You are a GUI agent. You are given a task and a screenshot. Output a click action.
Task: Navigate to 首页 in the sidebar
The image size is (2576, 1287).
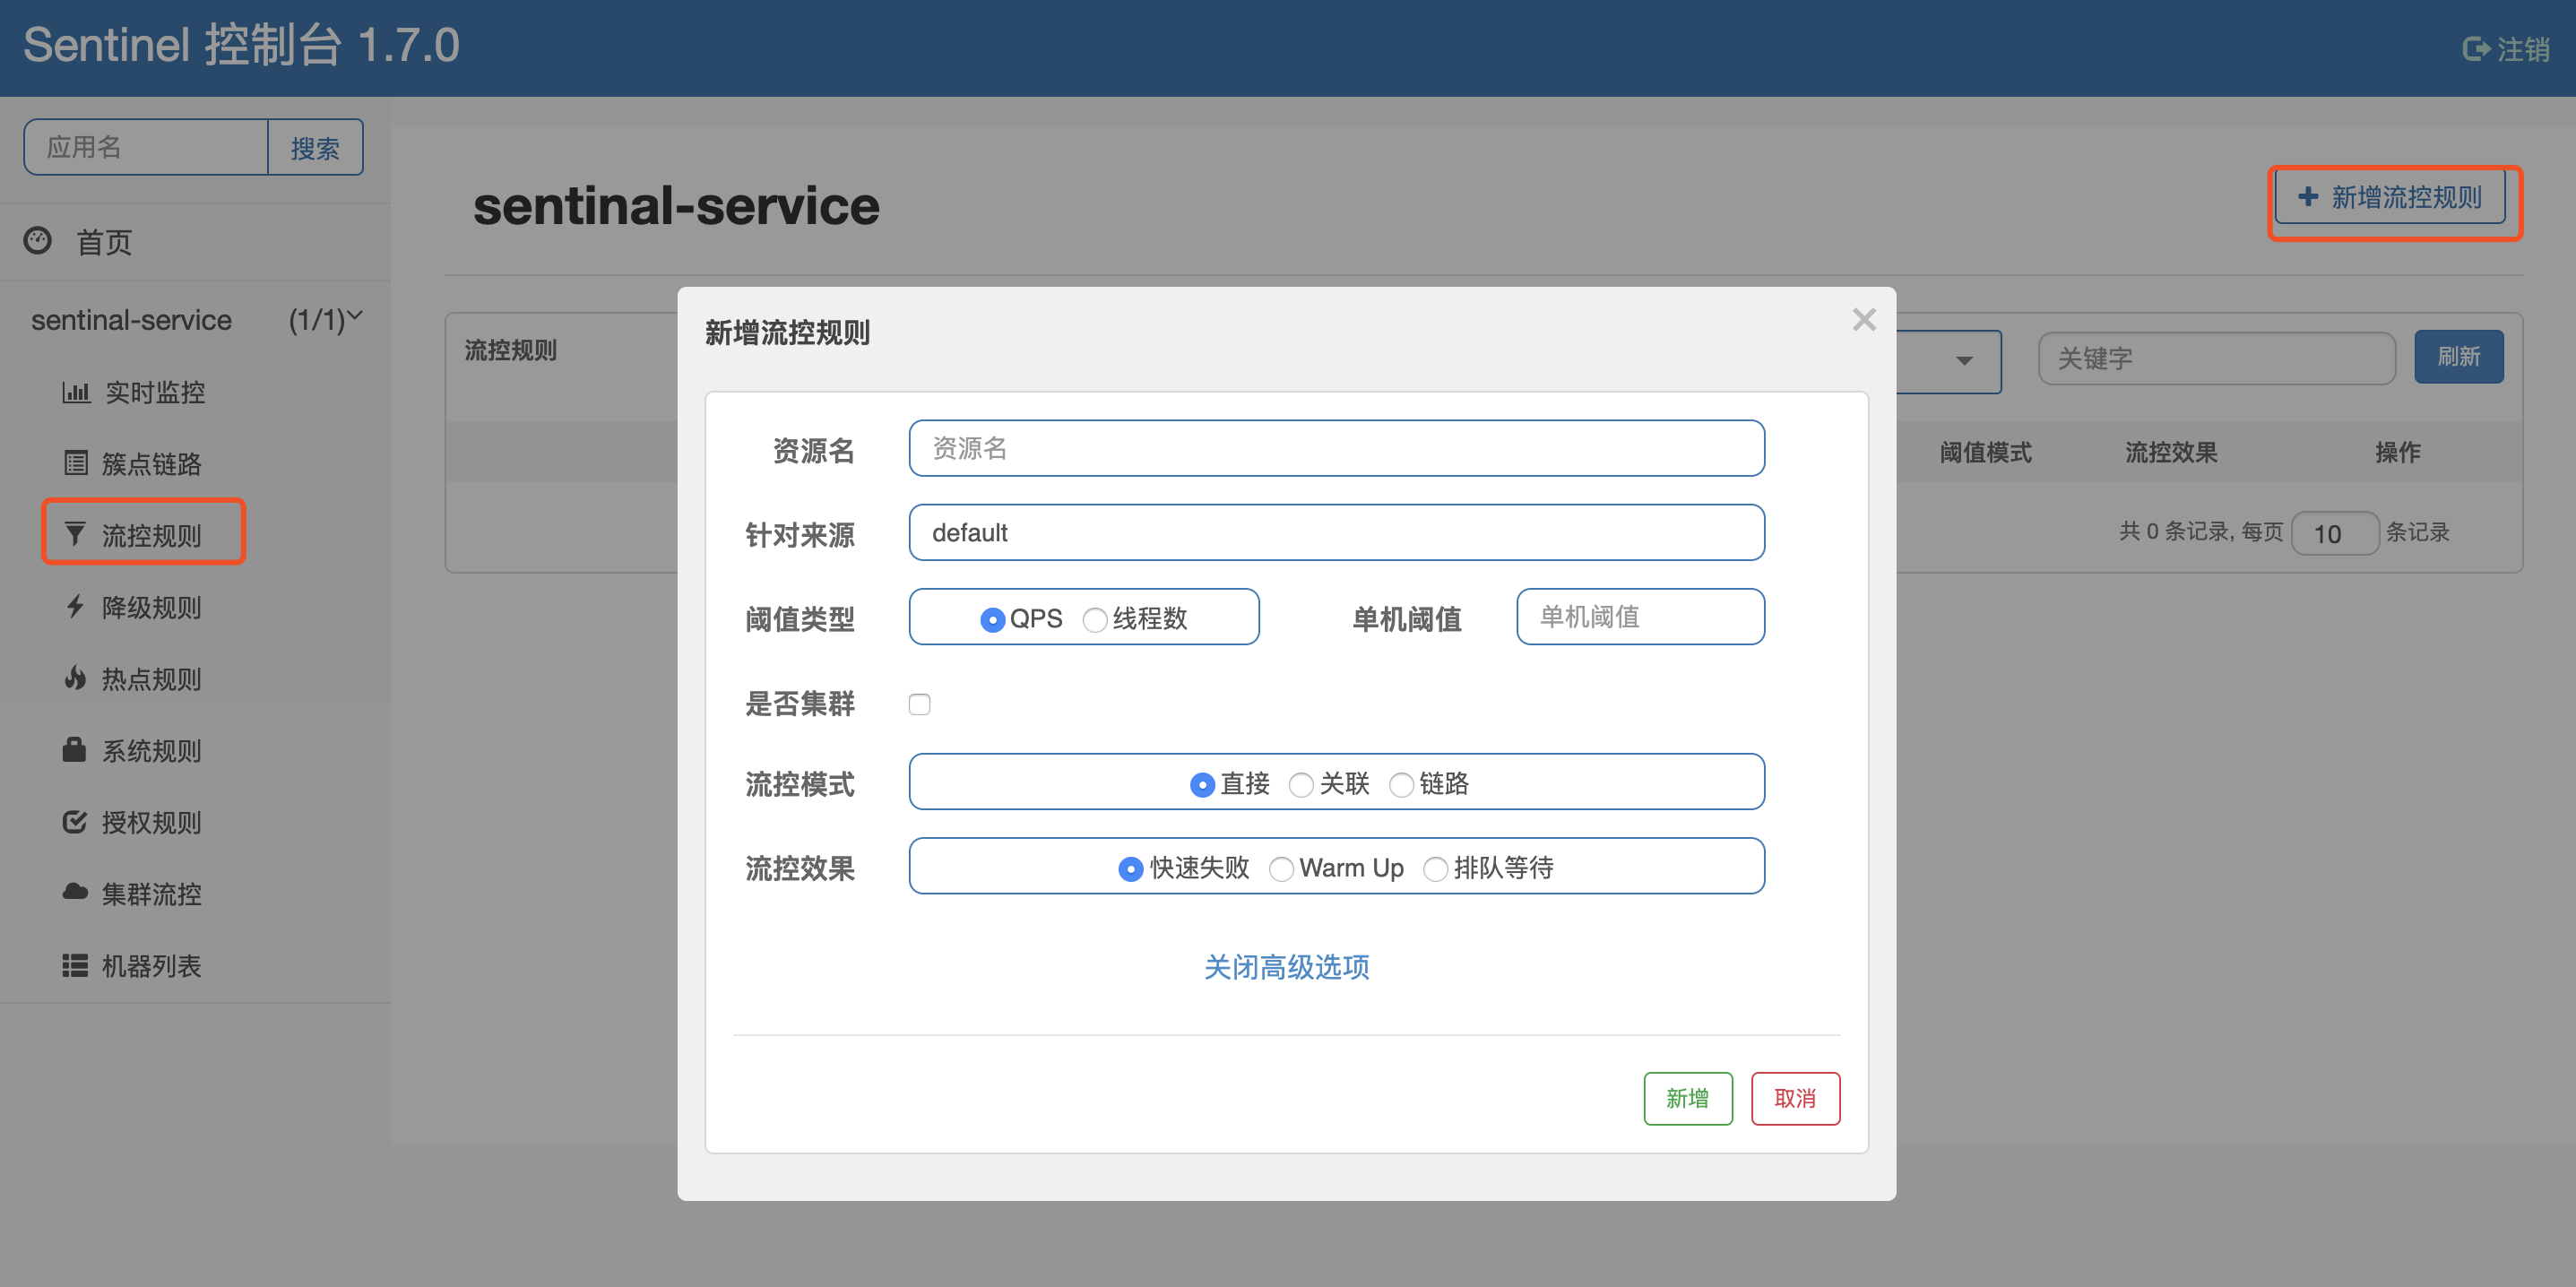point(103,241)
